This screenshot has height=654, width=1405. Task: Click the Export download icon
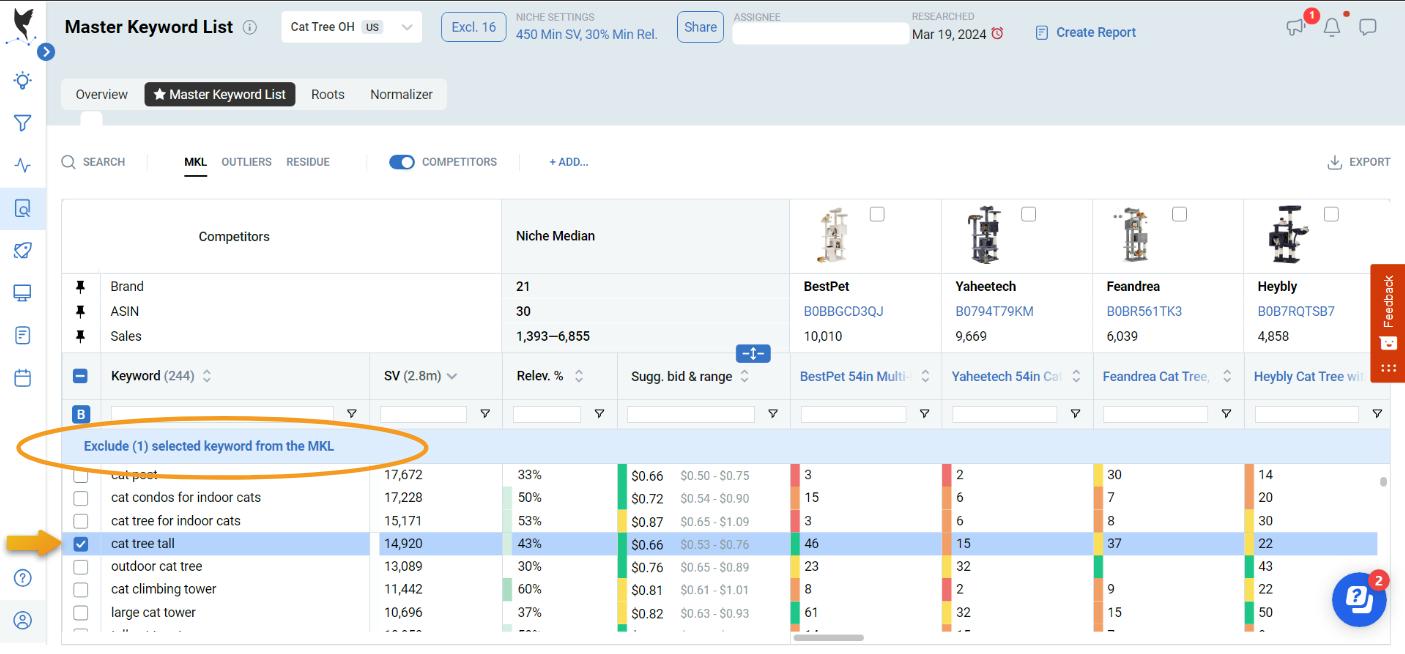click(1334, 162)
